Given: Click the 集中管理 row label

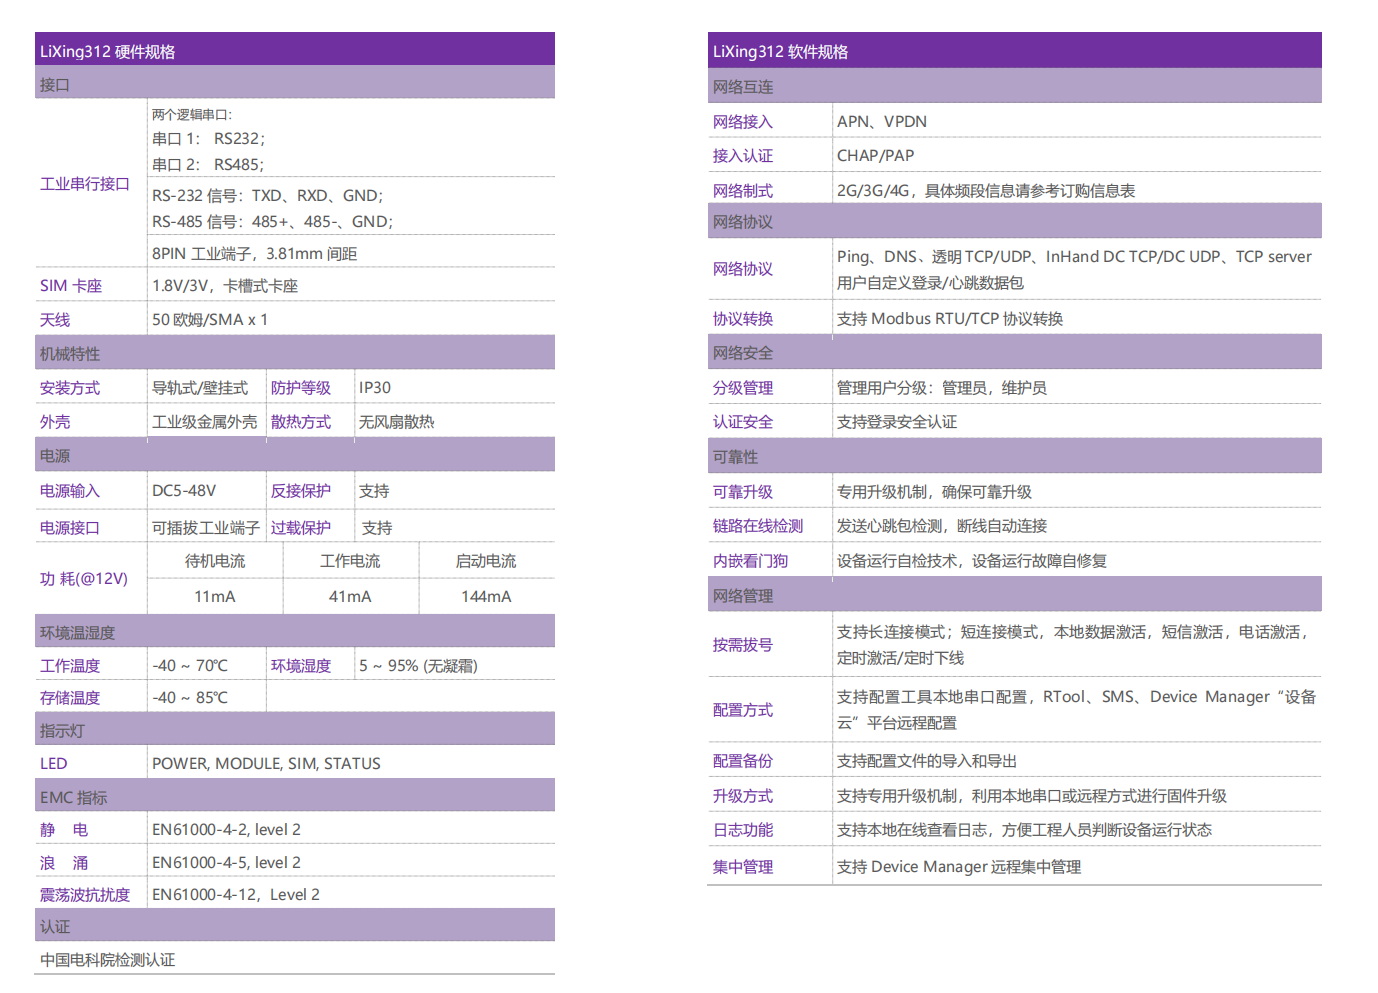Looking at the screenshot, I should 743,867.
